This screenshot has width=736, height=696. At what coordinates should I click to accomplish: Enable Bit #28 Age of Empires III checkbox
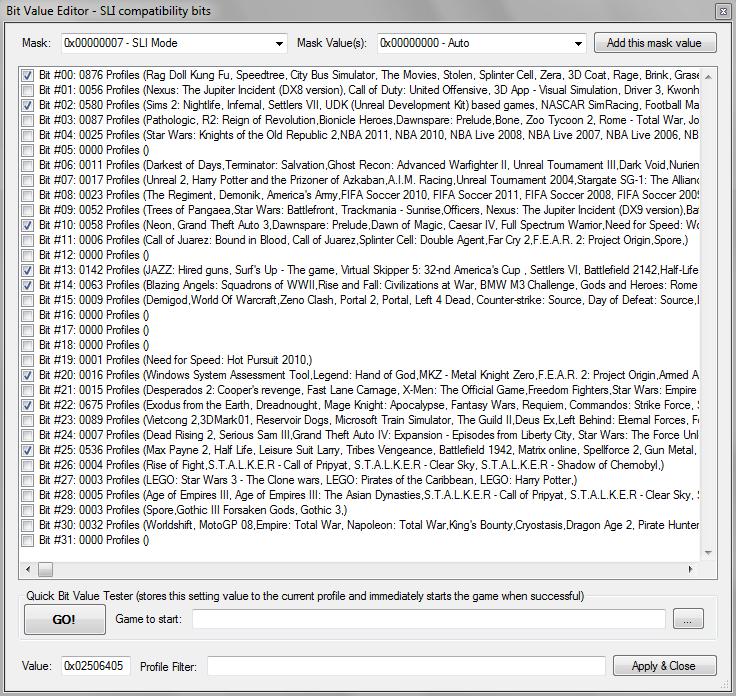click(28, 496)
